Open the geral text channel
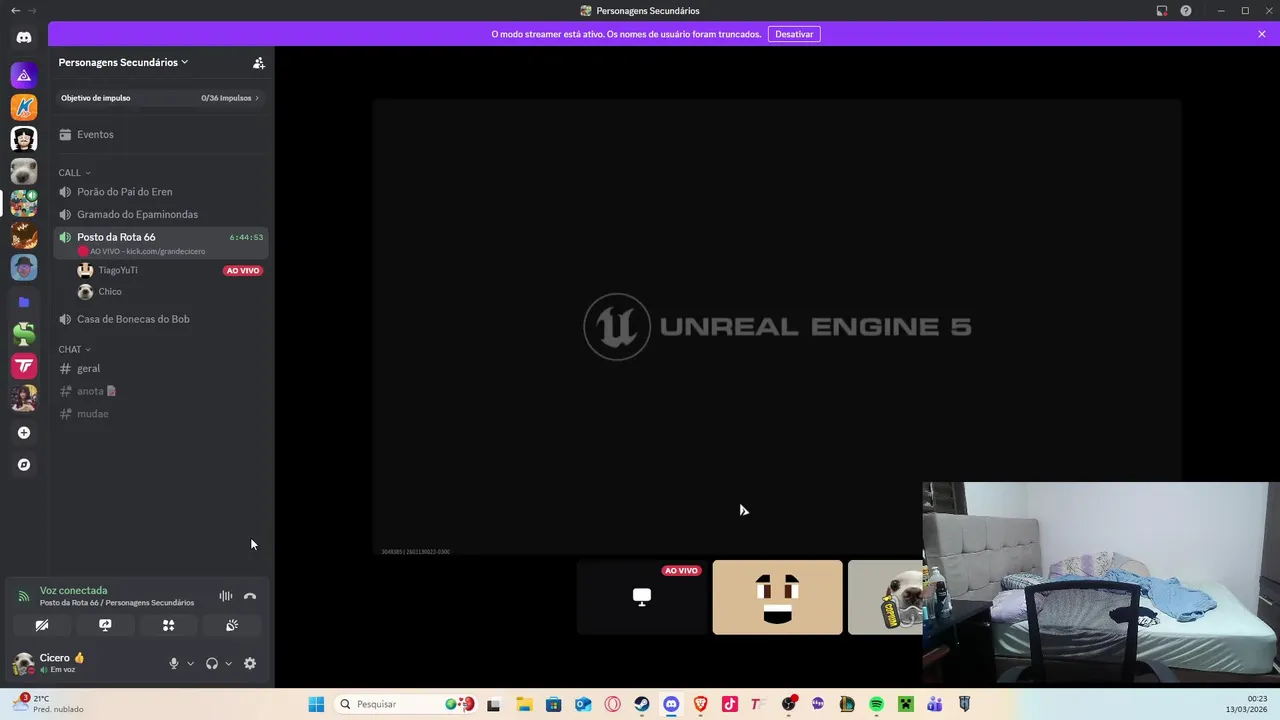This screenshot has width=1280, height=720. coord(160,368)
